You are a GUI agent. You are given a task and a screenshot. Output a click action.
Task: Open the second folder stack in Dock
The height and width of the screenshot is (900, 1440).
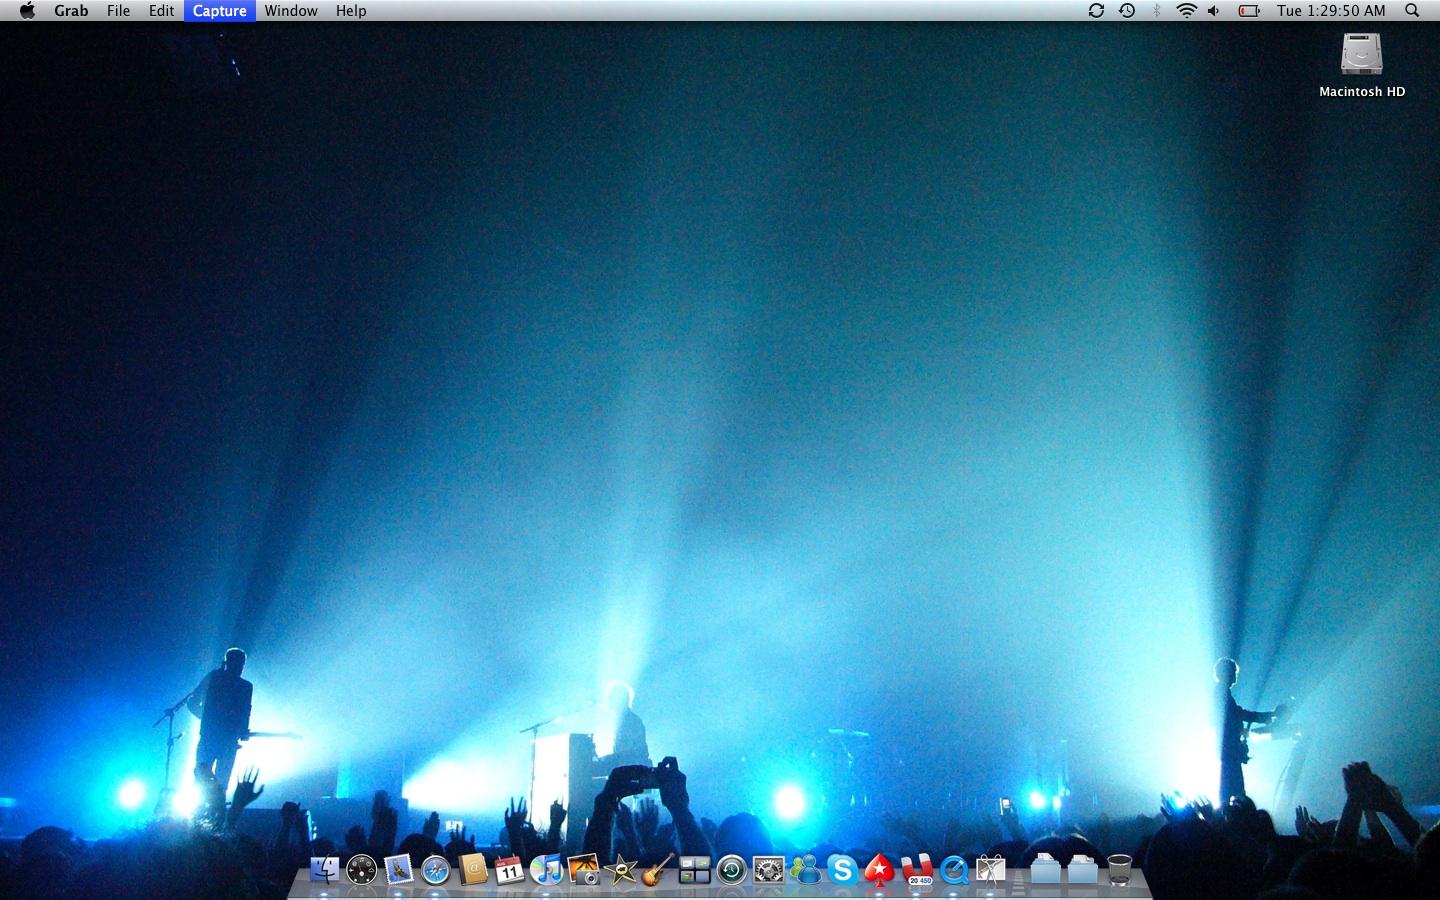pyautogui.click(x=1082, y=870)
